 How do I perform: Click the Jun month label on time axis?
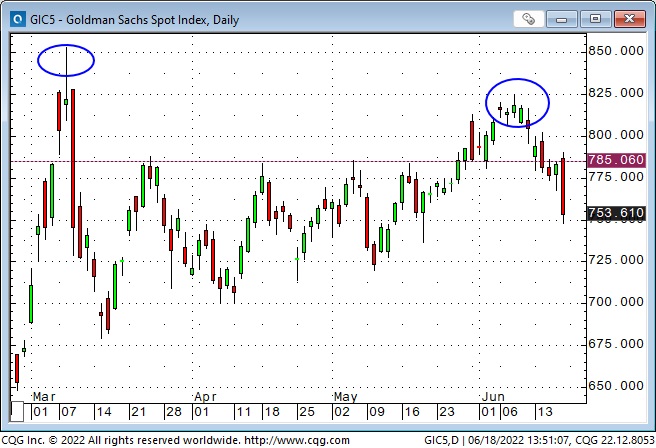tap(493, 397)
